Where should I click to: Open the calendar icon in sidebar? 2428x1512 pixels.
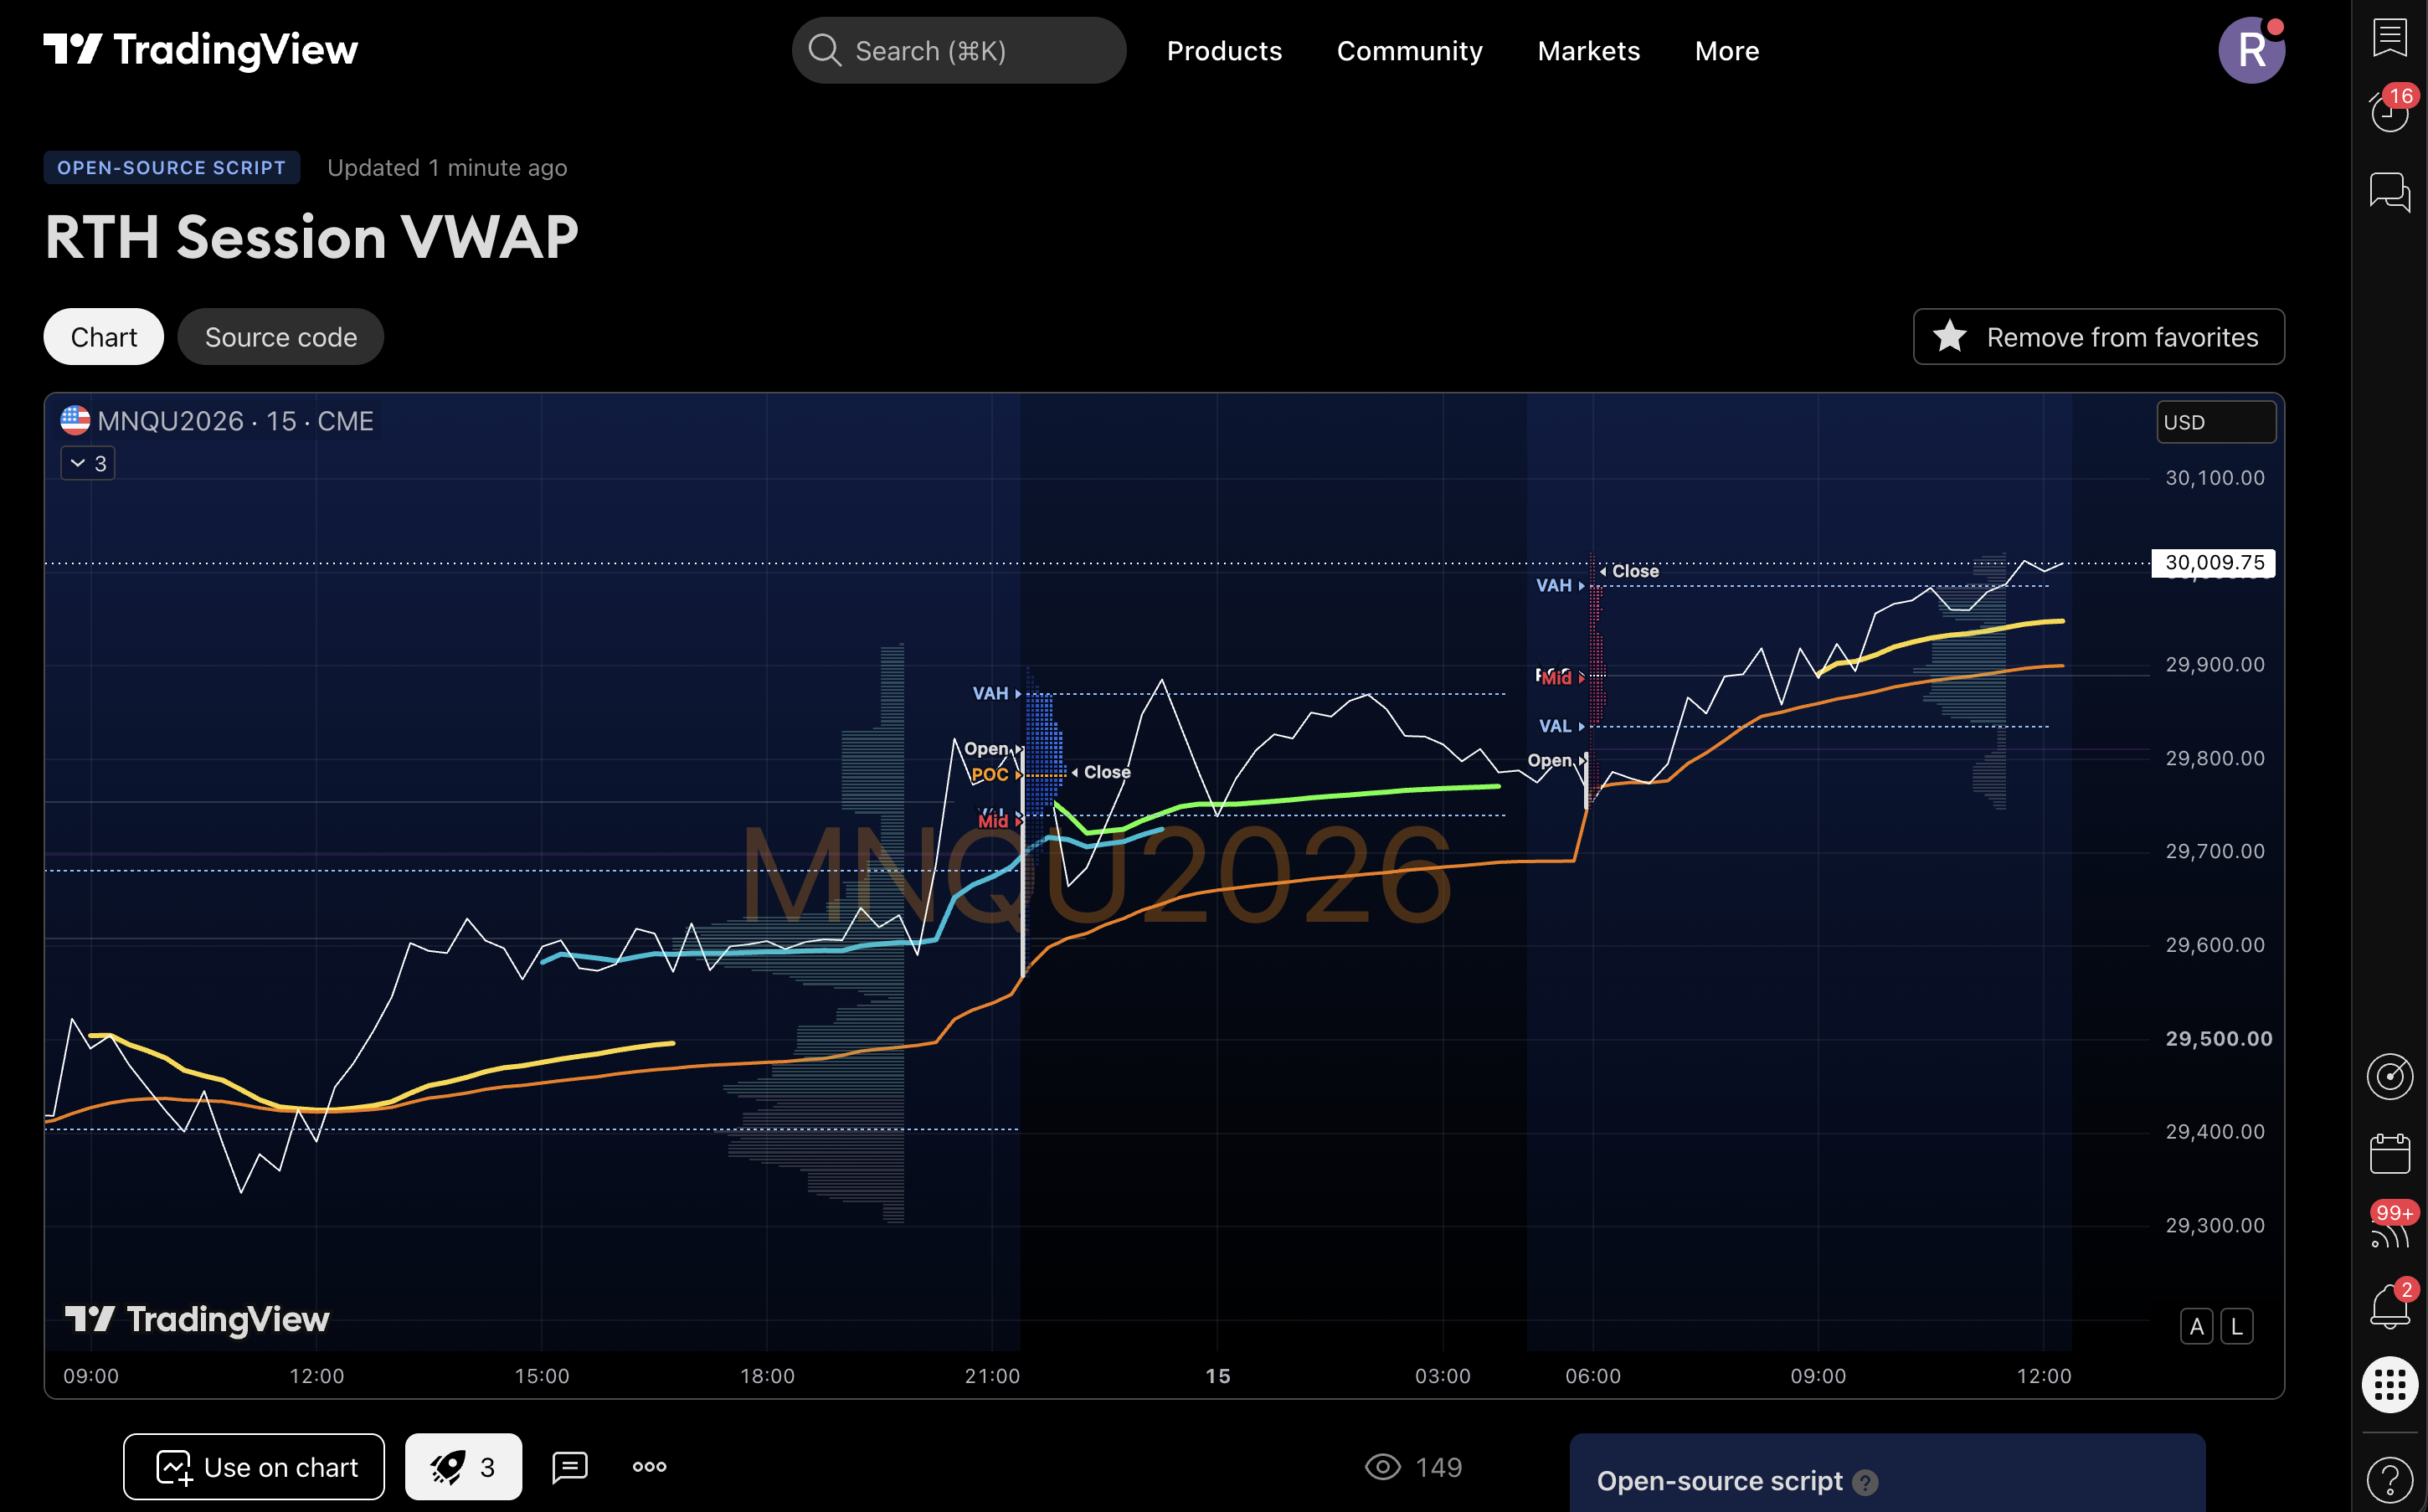[2389, 1153]
